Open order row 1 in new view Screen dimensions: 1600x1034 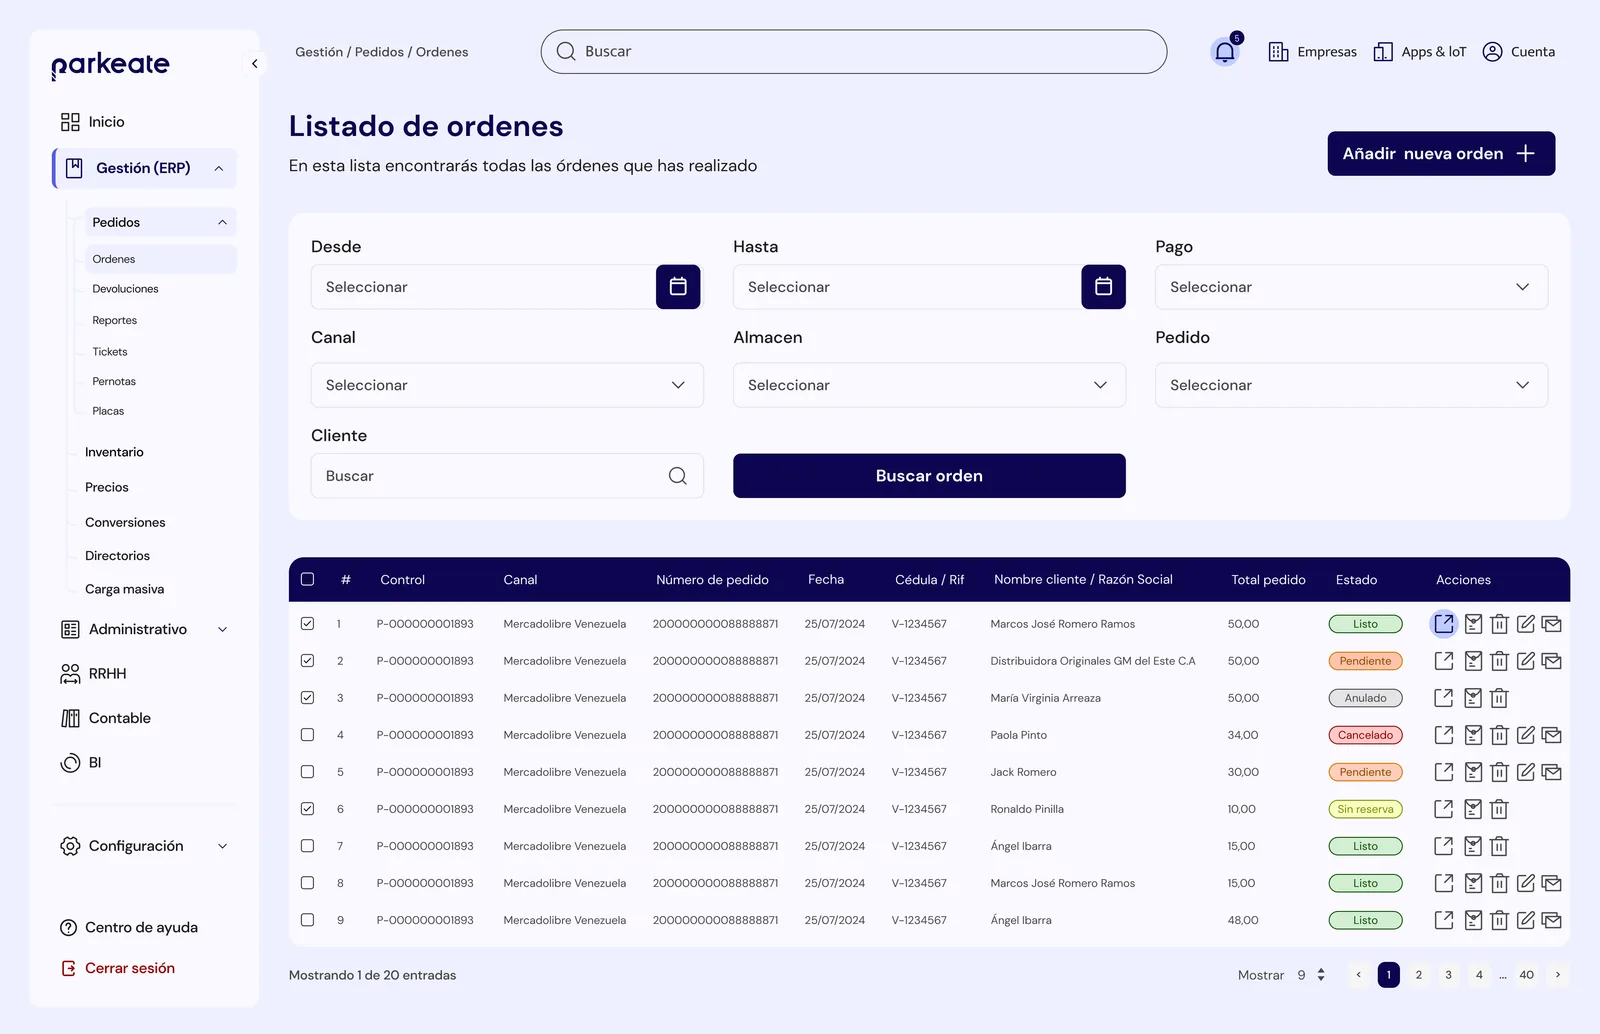pyautogui.click(x=1444, y=624)
